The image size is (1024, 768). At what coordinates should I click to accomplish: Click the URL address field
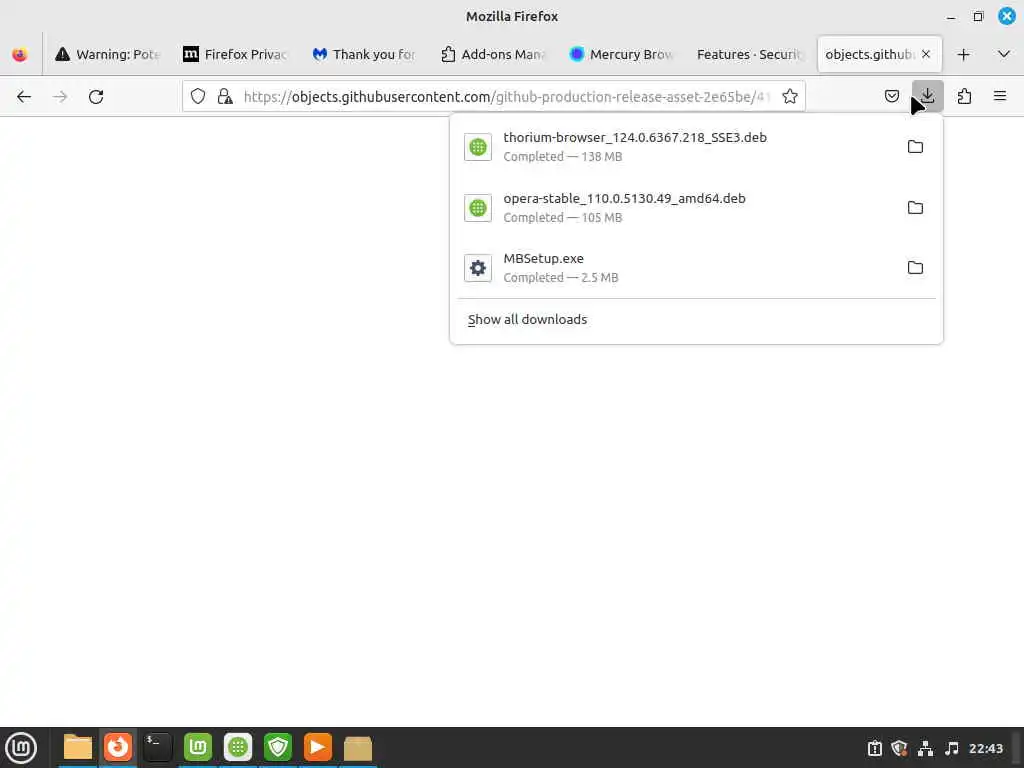pyautogui.click(x=506, y=97)
